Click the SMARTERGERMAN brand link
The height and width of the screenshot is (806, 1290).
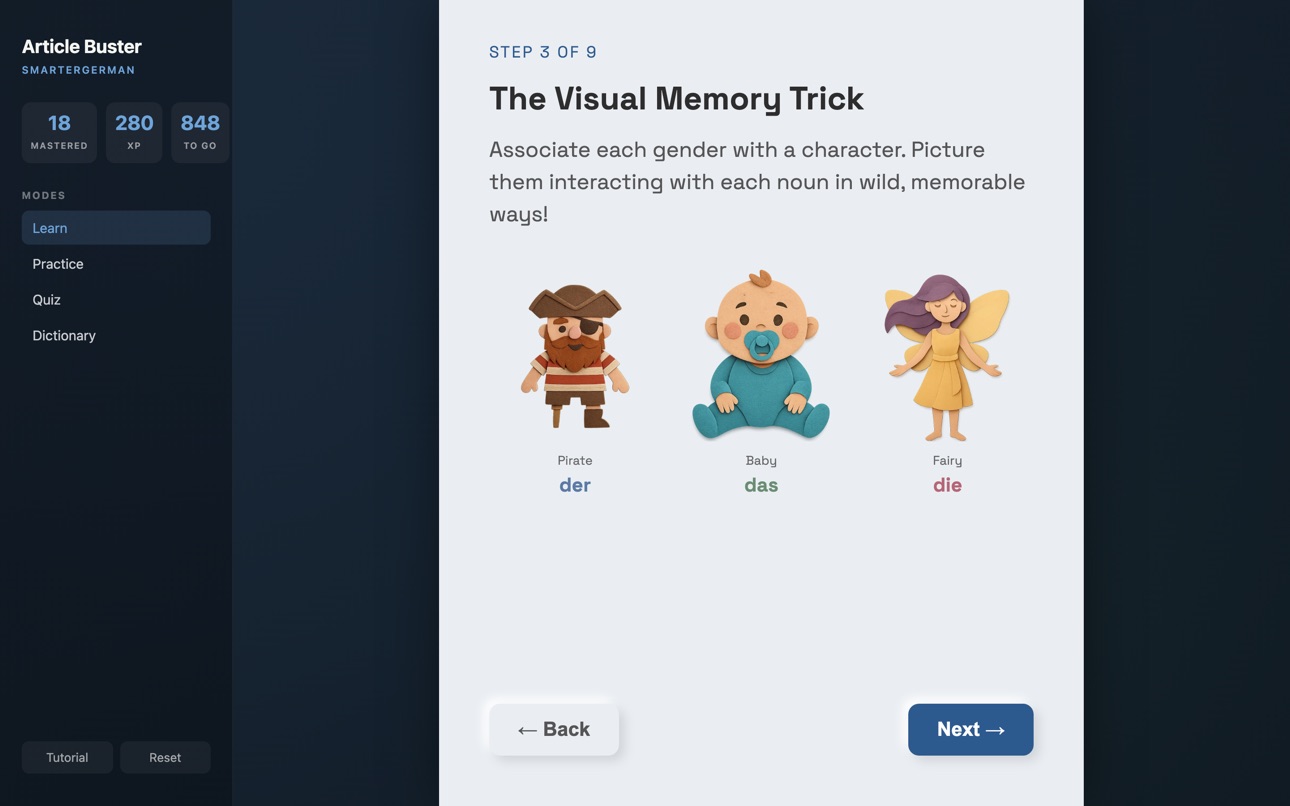79,70
